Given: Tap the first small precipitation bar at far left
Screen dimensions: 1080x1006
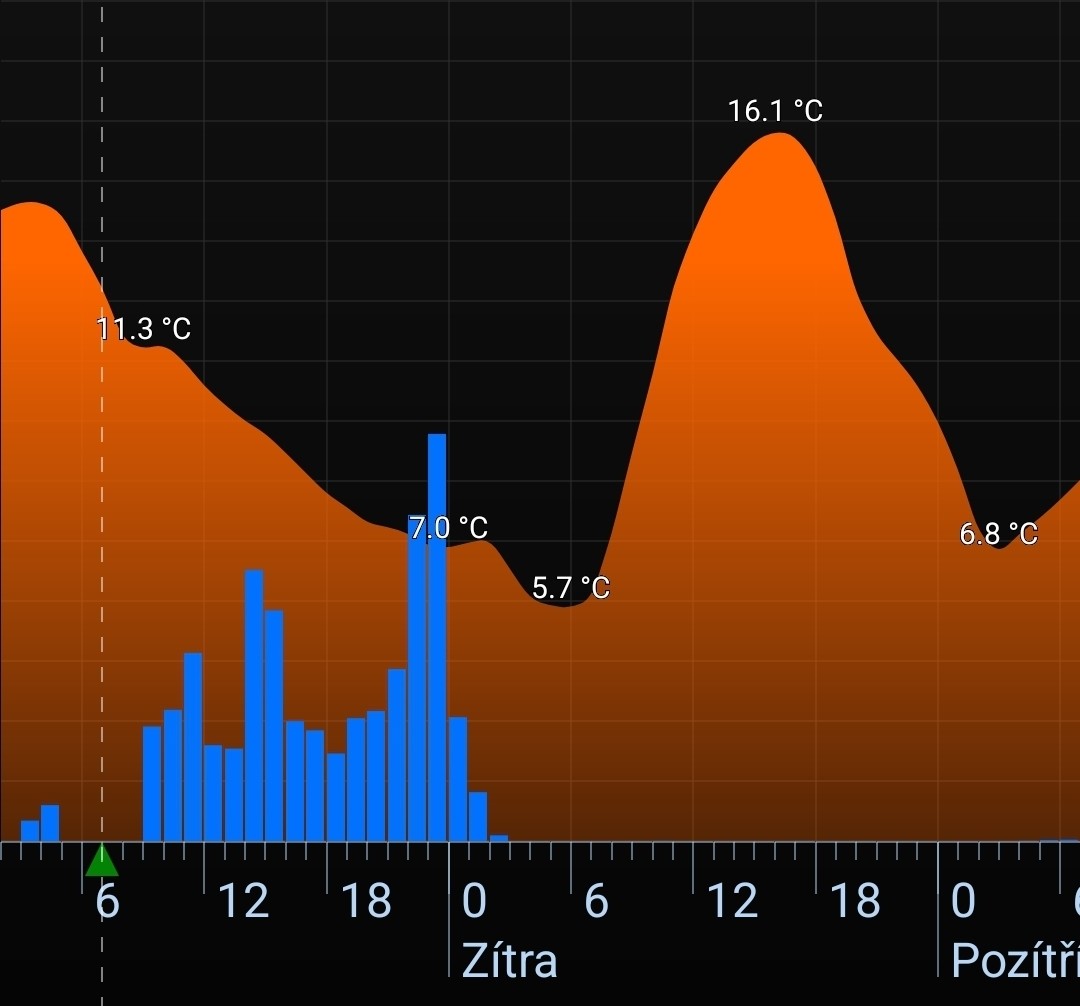Looking at the screenshot, I should pyautogui.click(x=30, y=831).
